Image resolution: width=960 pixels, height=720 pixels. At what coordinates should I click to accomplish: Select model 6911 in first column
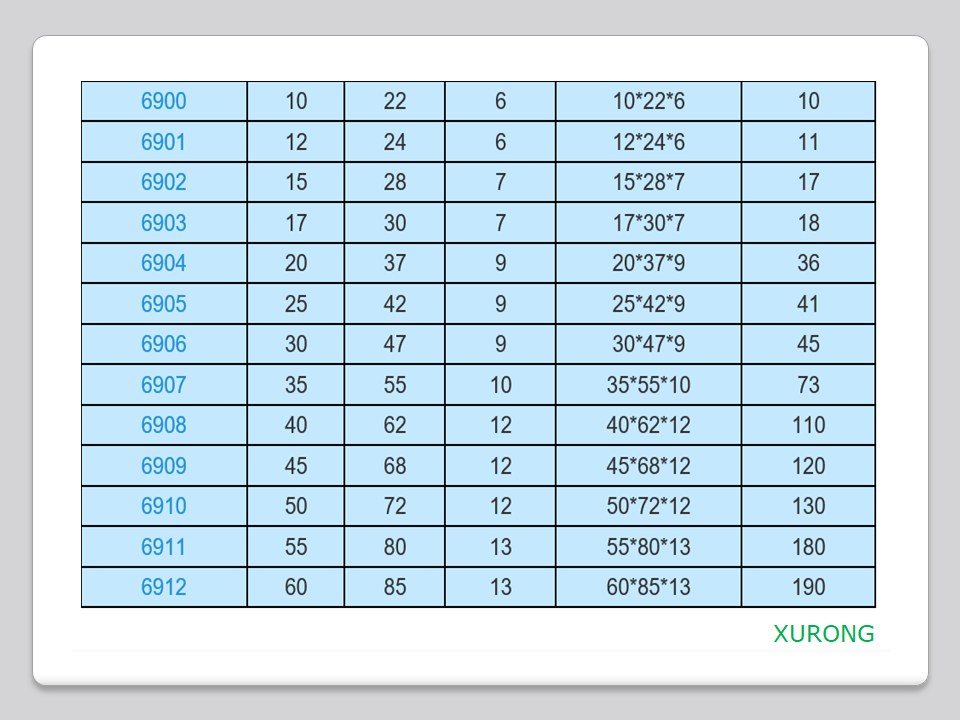click(x=163, y=547)
